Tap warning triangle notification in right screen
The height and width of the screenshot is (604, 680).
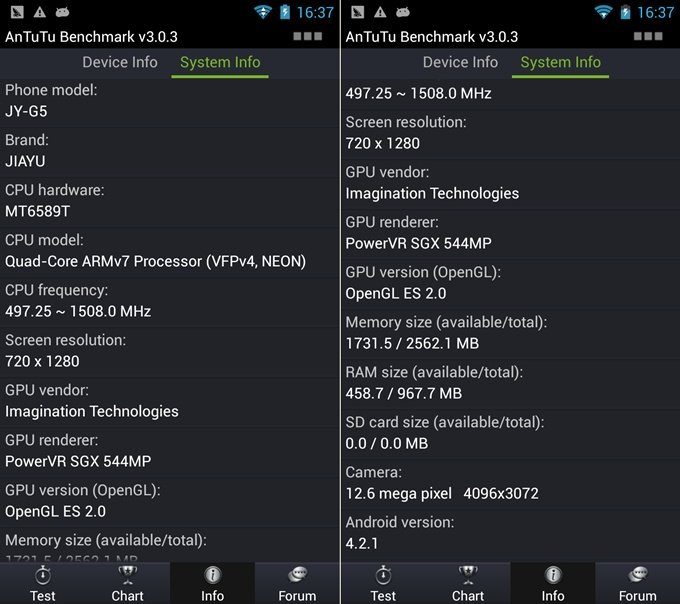380,12
